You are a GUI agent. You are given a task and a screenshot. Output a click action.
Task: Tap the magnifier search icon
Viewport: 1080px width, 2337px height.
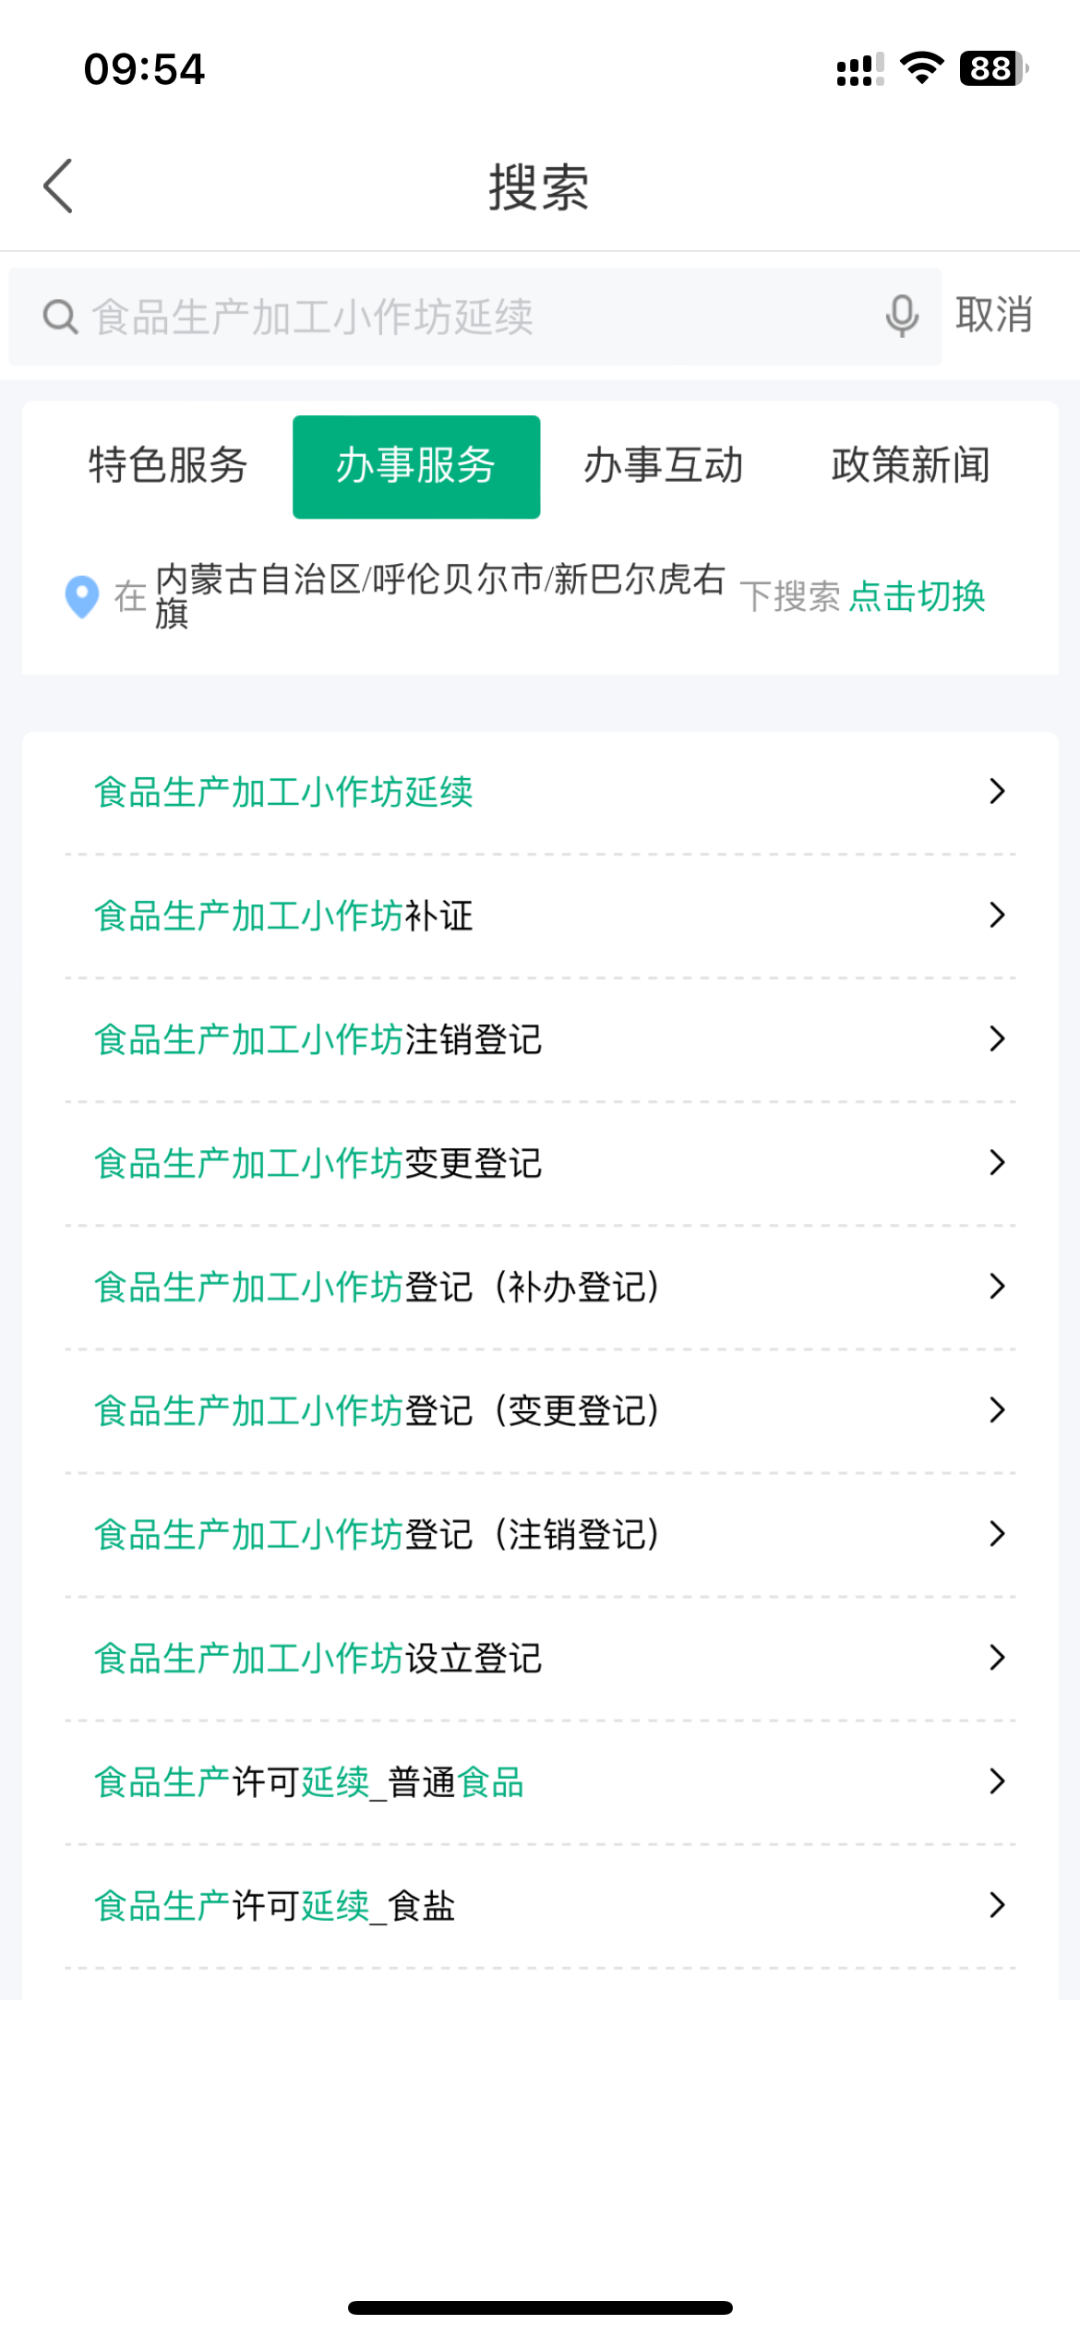point(60,317)
